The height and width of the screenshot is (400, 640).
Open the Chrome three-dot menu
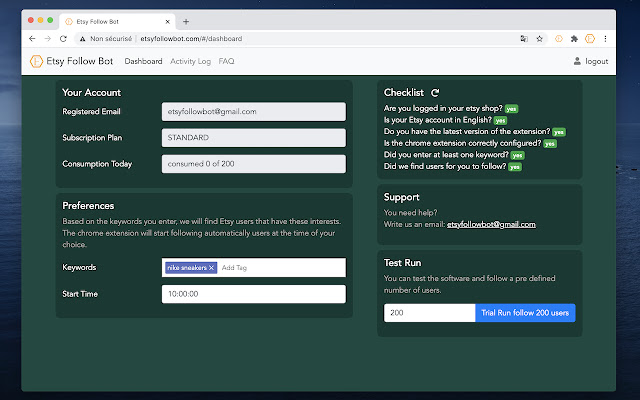[x=605, y=39]
